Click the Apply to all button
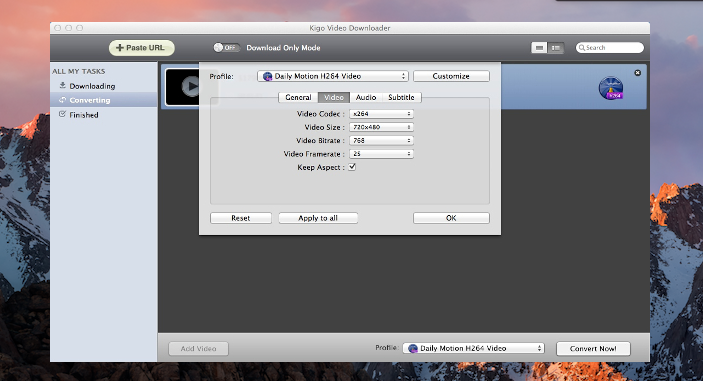 [x=318, y=218]
